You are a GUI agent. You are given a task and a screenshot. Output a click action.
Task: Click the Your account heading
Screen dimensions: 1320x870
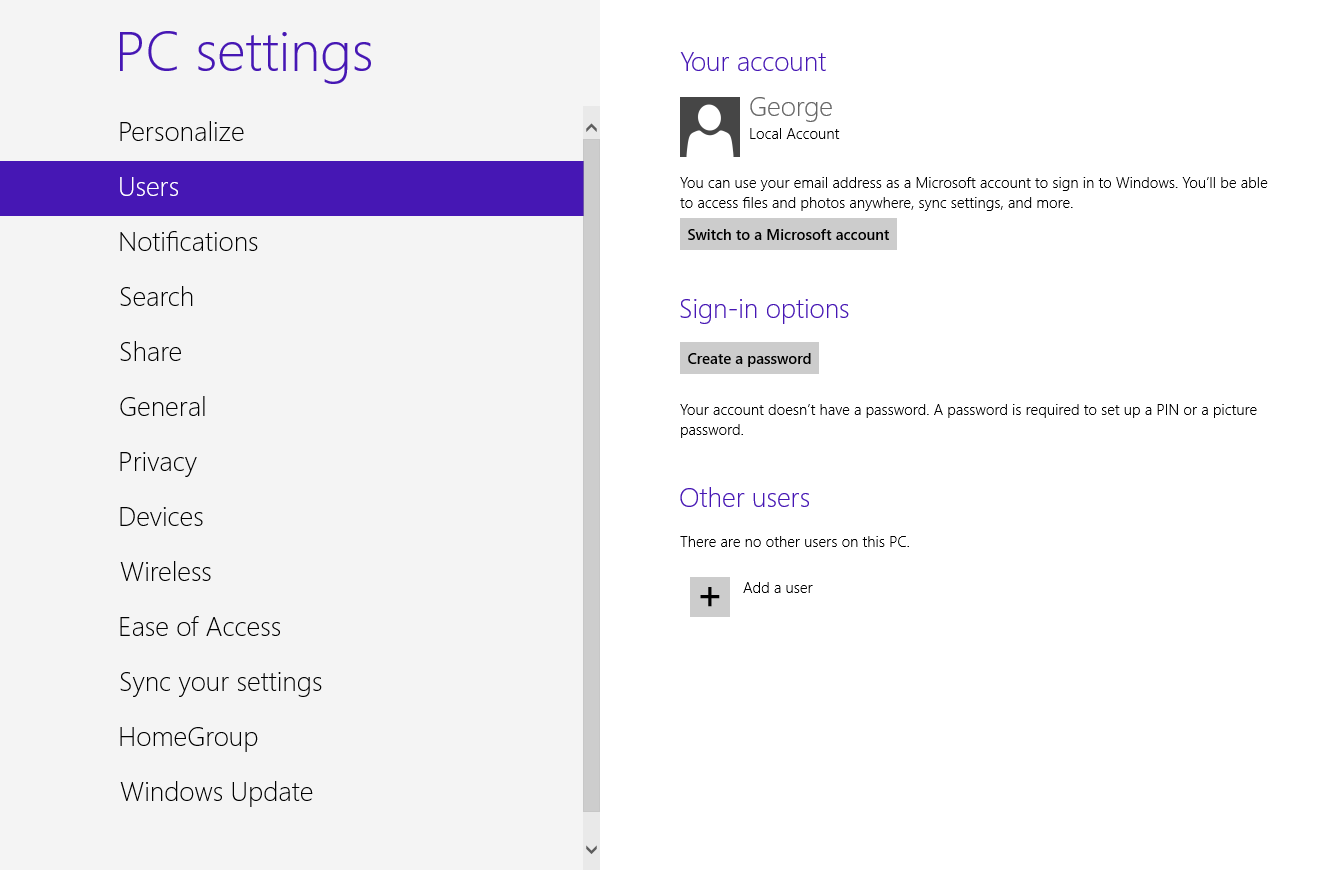point(753,62)
